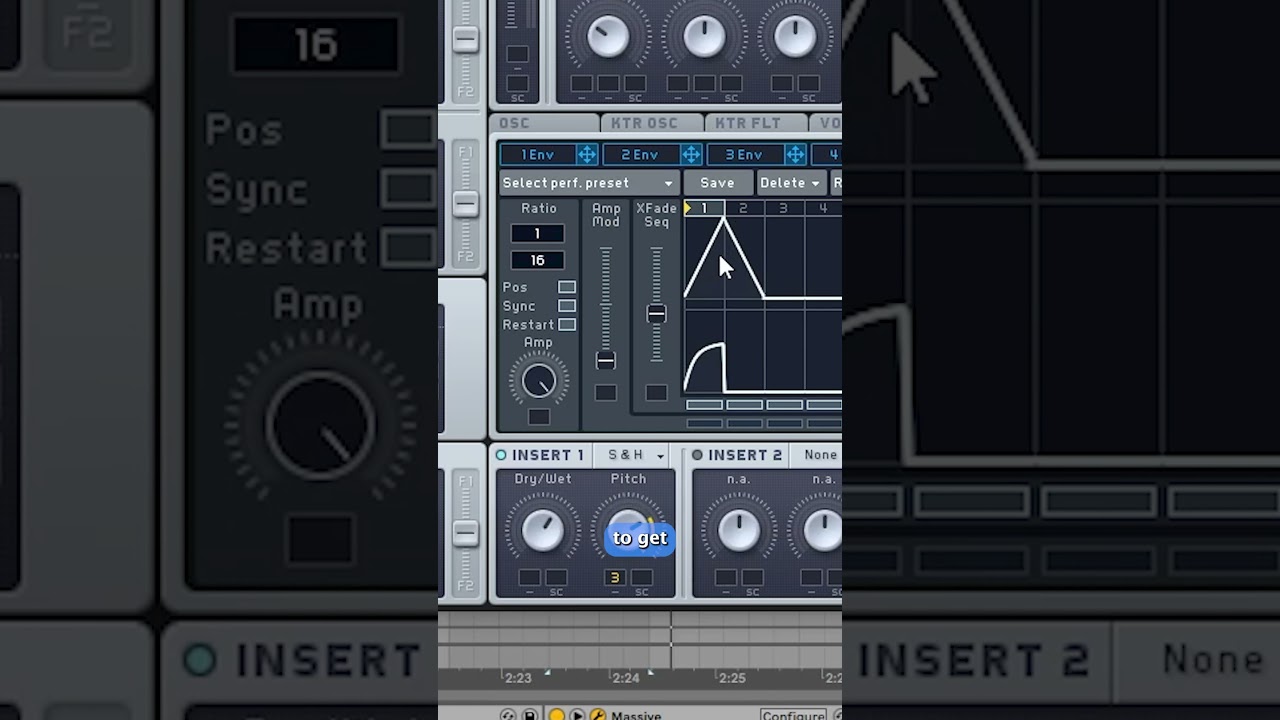
Task: Click the SC slot under the Pitch knob
Action: pyautogui.click(x=642, y=577)
